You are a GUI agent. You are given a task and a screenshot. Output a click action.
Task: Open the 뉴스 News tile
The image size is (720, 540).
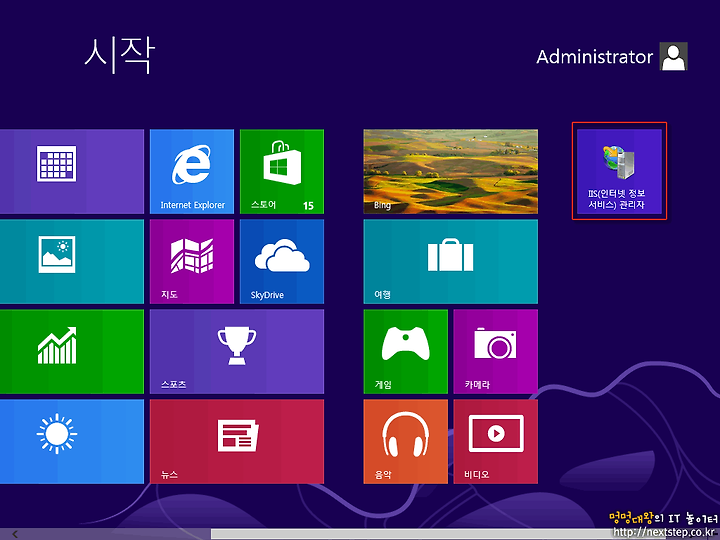point(237,441)
